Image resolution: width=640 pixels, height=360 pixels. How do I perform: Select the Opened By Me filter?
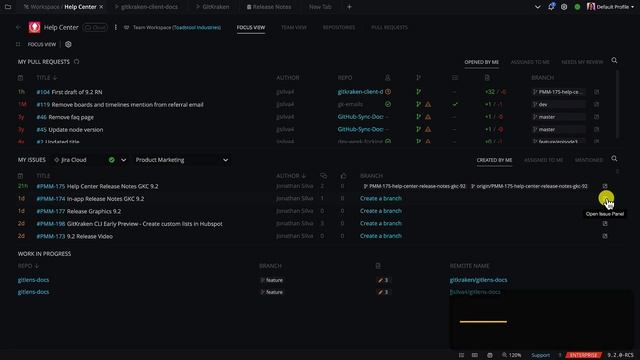pyautogui.click(x=481, y=62)
